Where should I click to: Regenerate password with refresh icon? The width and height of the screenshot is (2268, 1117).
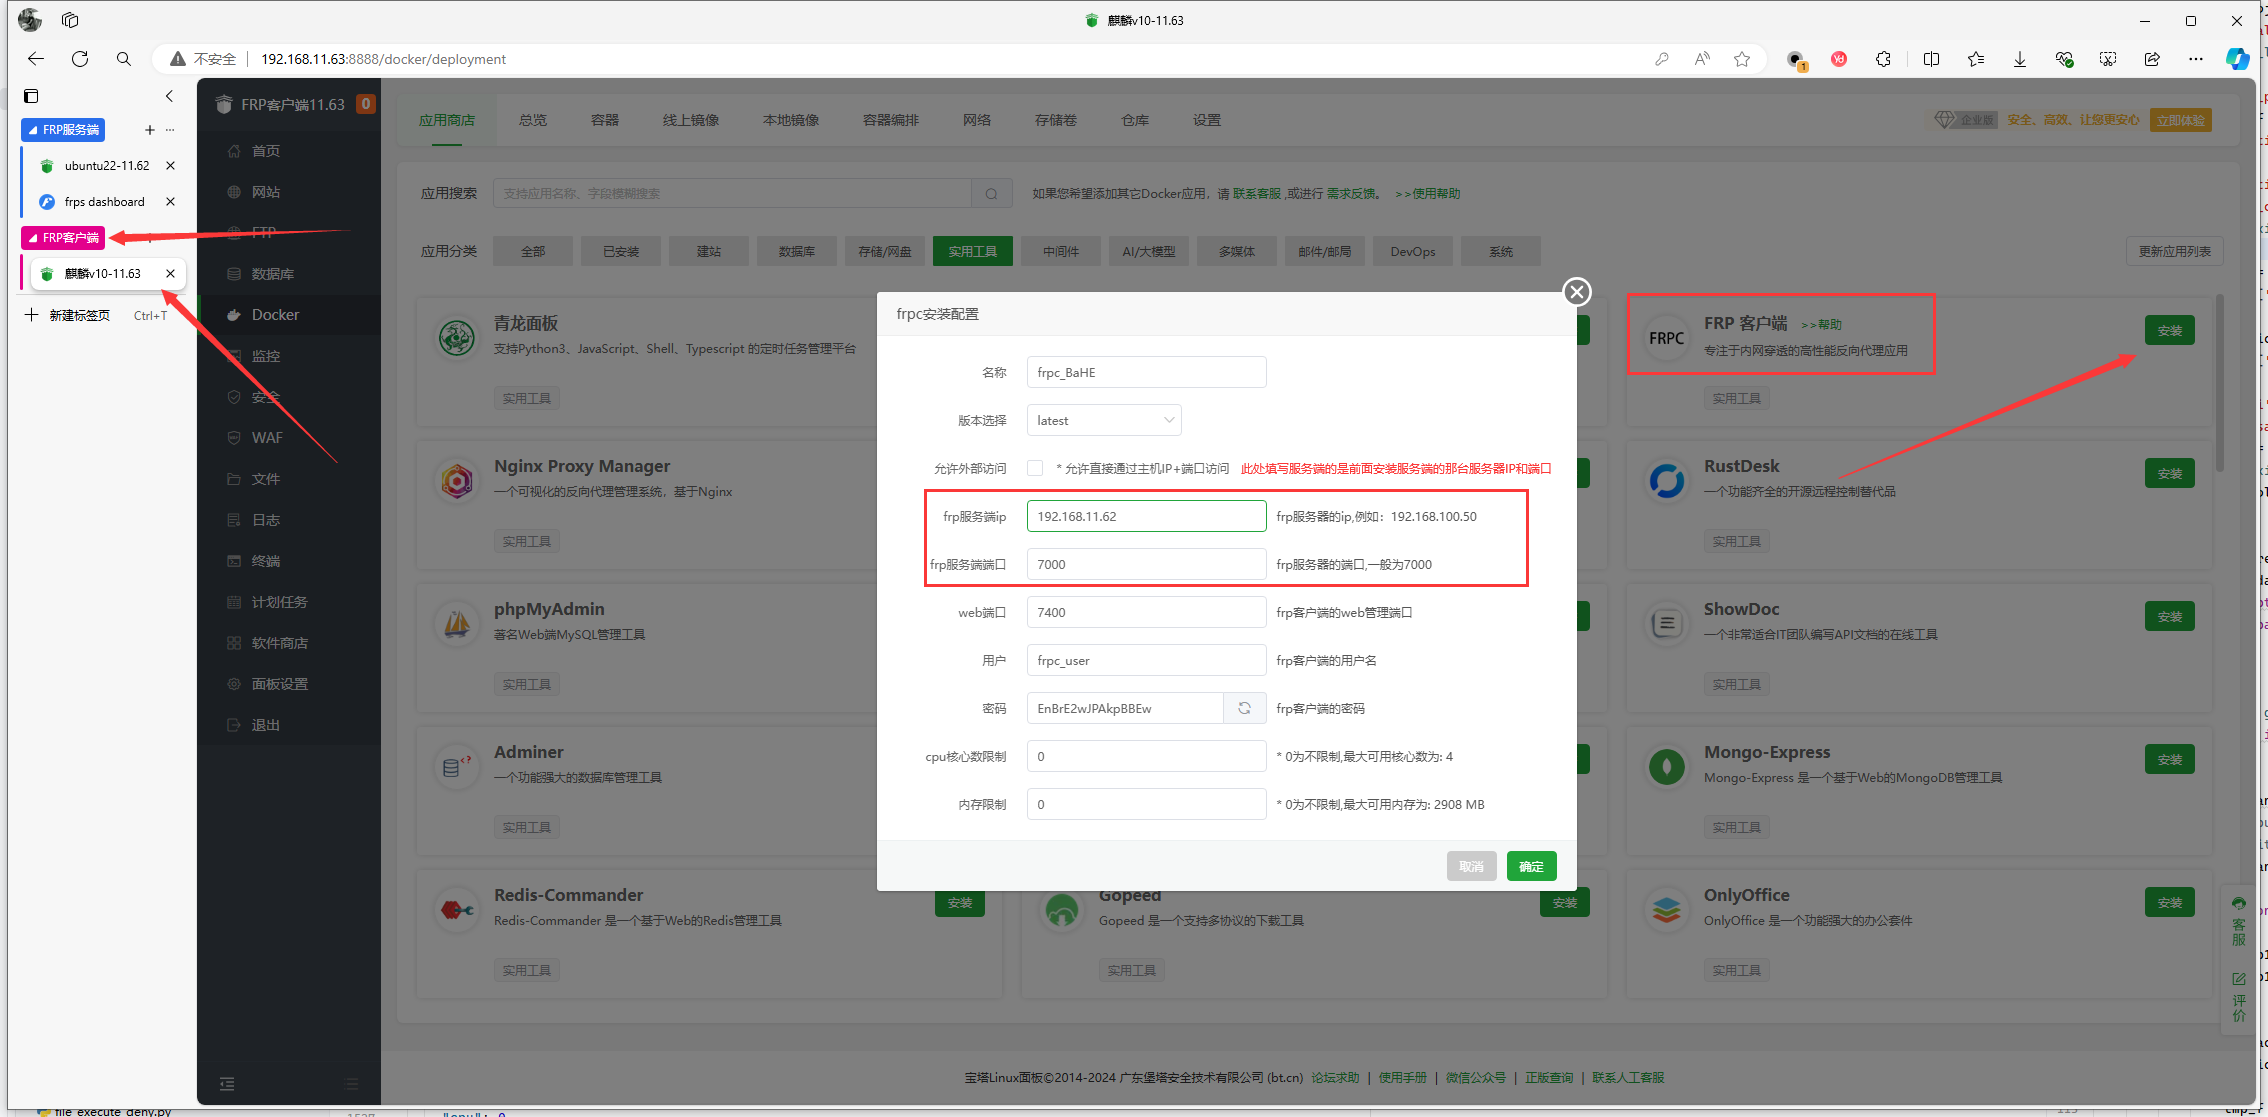coord(1245,708)
